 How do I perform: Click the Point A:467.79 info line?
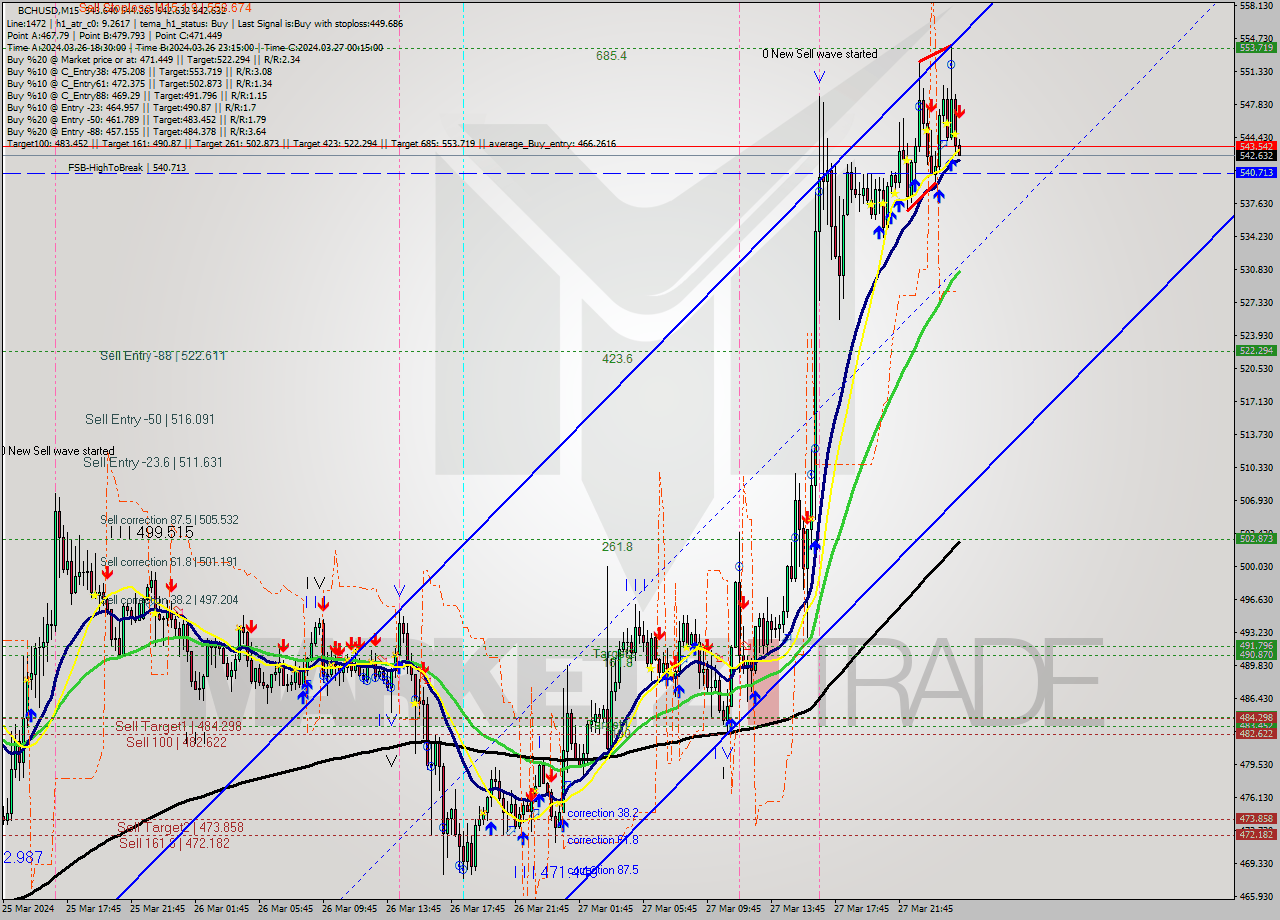pos(114,35)
